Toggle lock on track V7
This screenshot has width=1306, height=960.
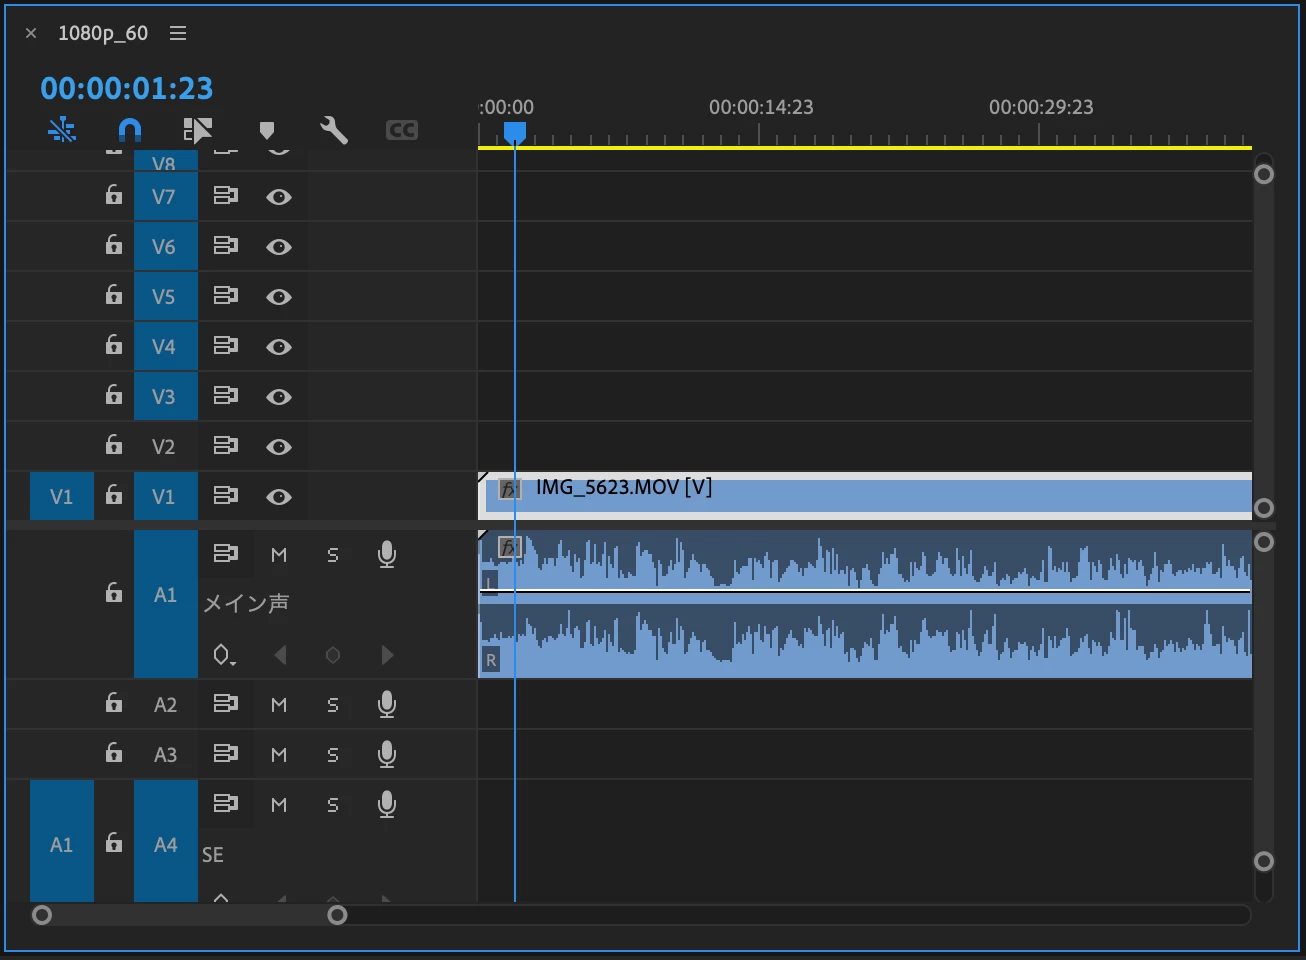coord(114,195)
